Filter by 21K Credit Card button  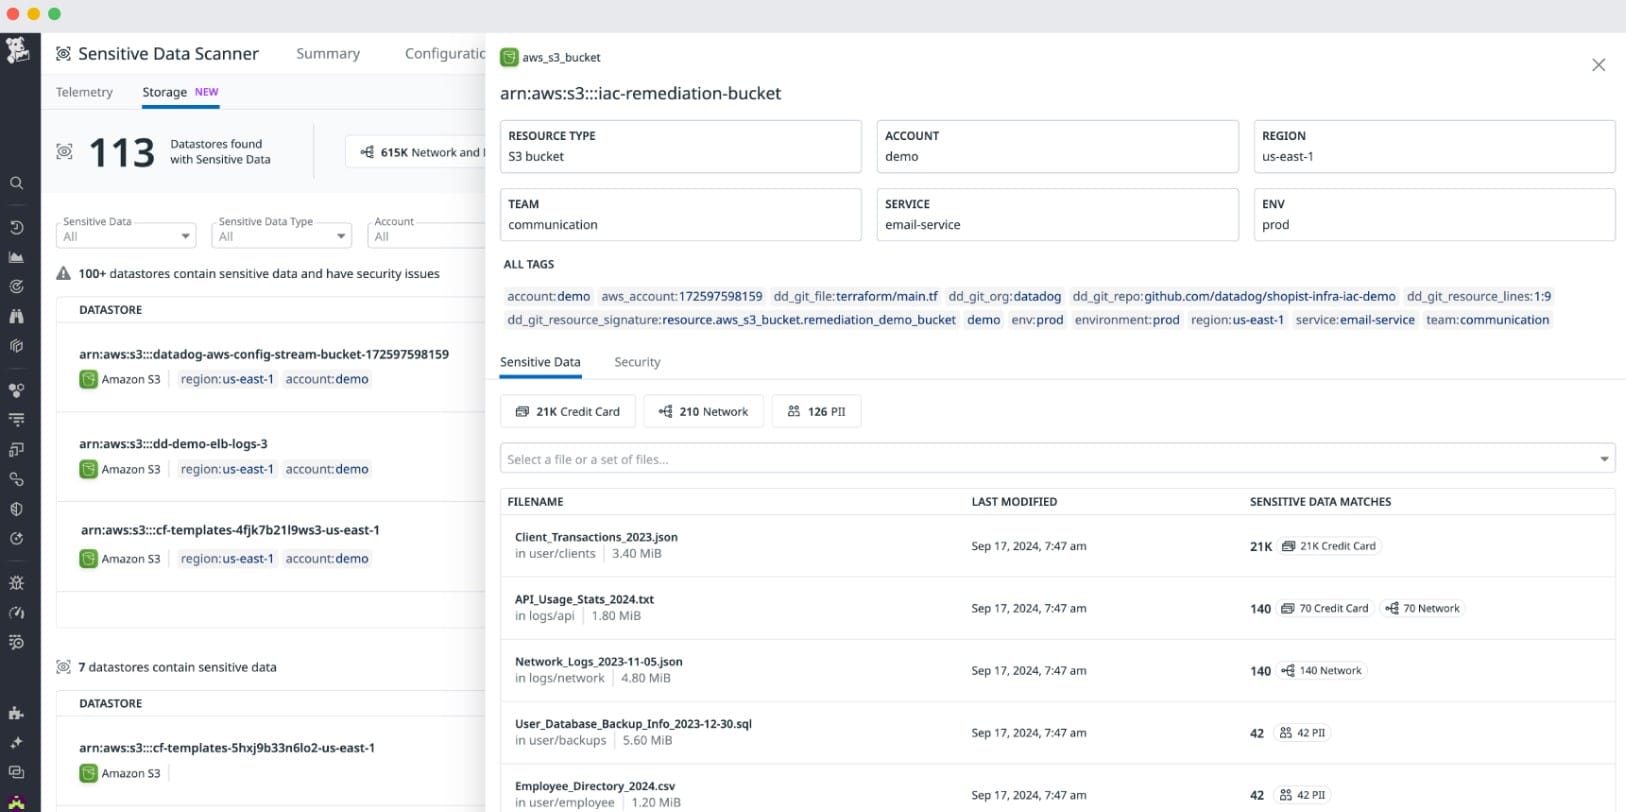(568, 411)
